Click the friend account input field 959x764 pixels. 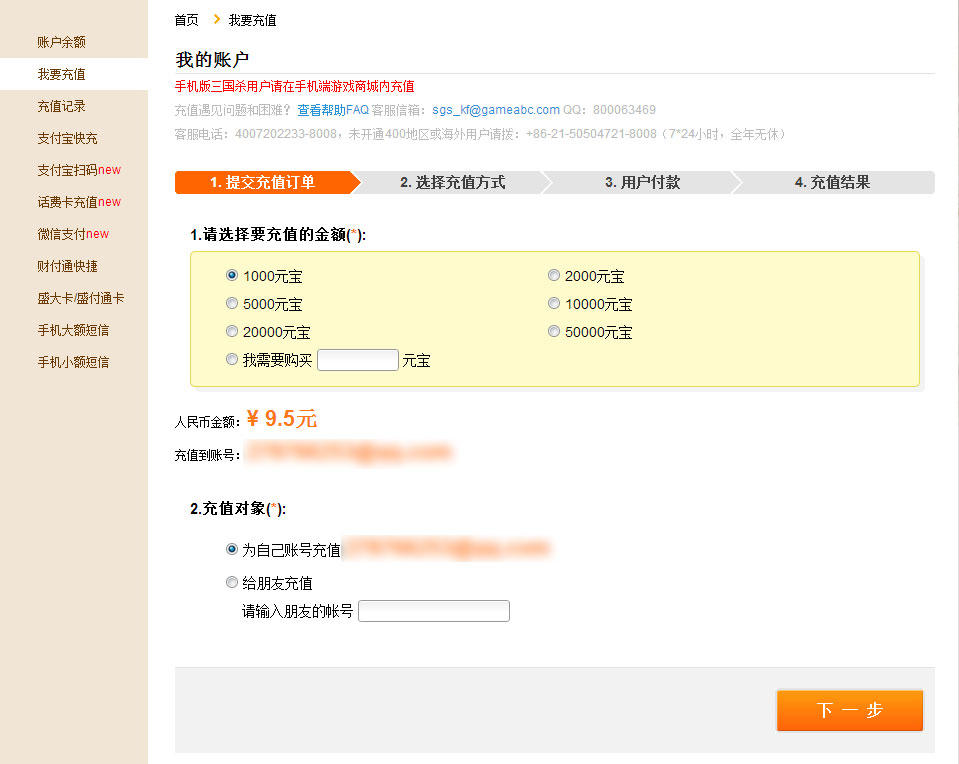pyautogui.click(x=433, y=610)
